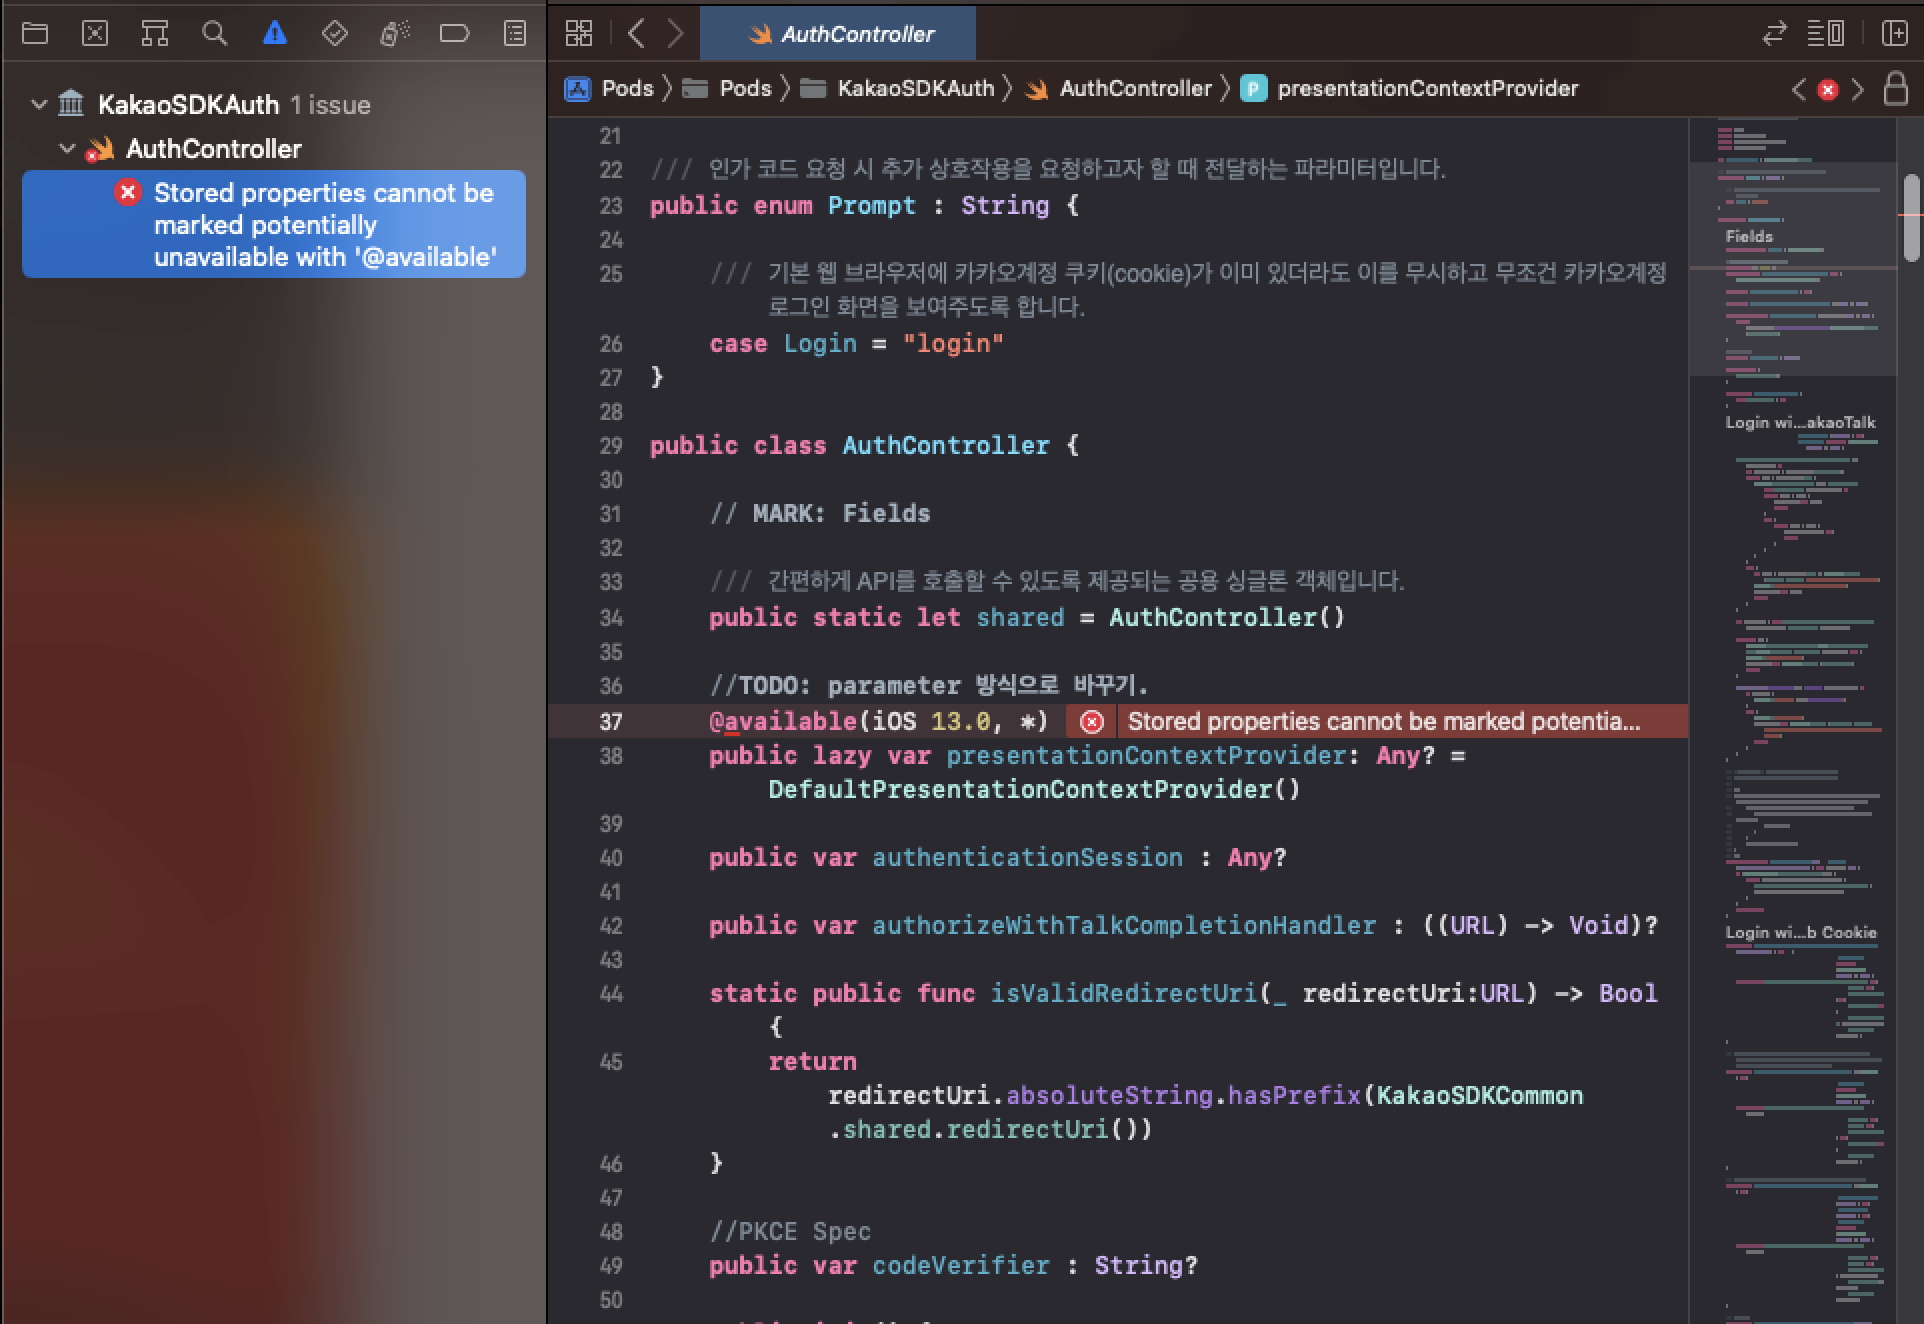
Task: Click 'codeVerifier' on line 49
Action: 961,1265
